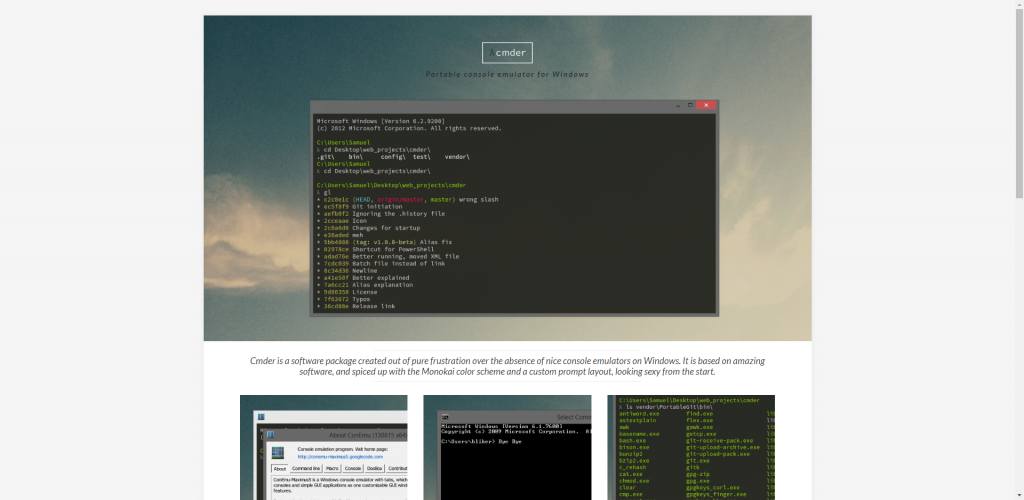Click commit line 'ec5f8f9 Git initiation'
The image size is (1024, 500).
click(x=359, y=207)
